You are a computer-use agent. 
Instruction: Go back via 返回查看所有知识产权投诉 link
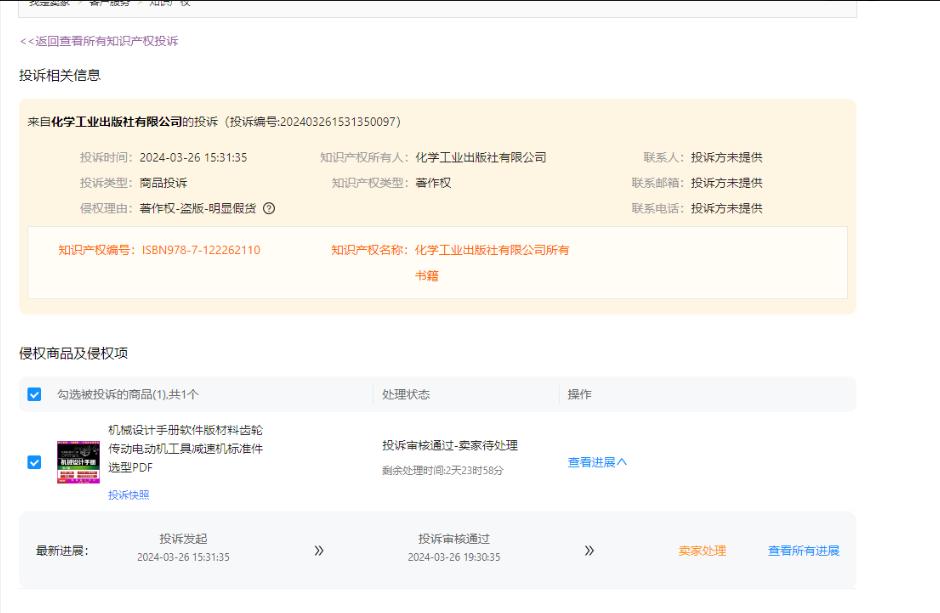coord(99,41)
